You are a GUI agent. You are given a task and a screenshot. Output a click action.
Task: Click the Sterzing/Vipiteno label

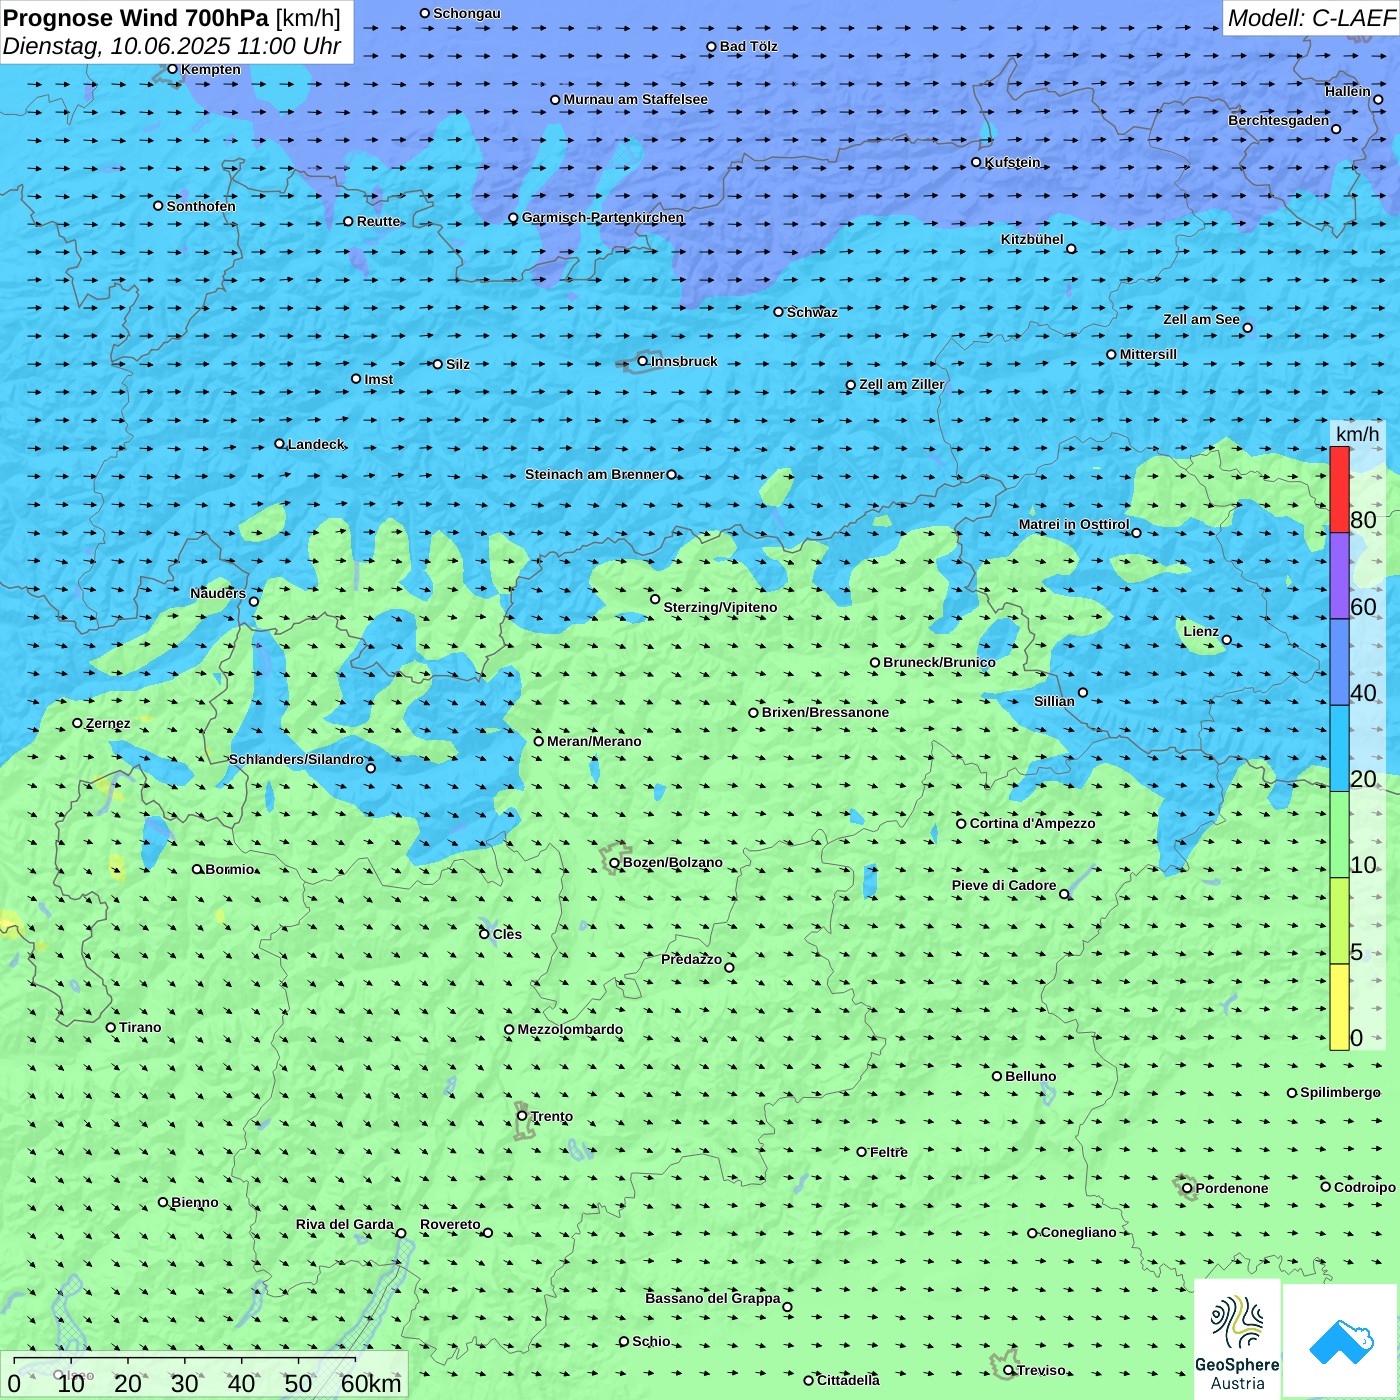720,607
